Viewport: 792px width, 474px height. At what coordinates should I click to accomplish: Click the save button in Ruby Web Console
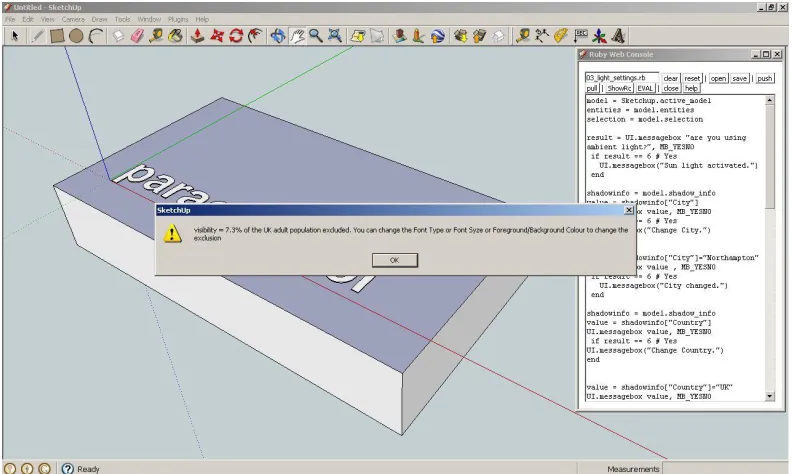[739, 78]
